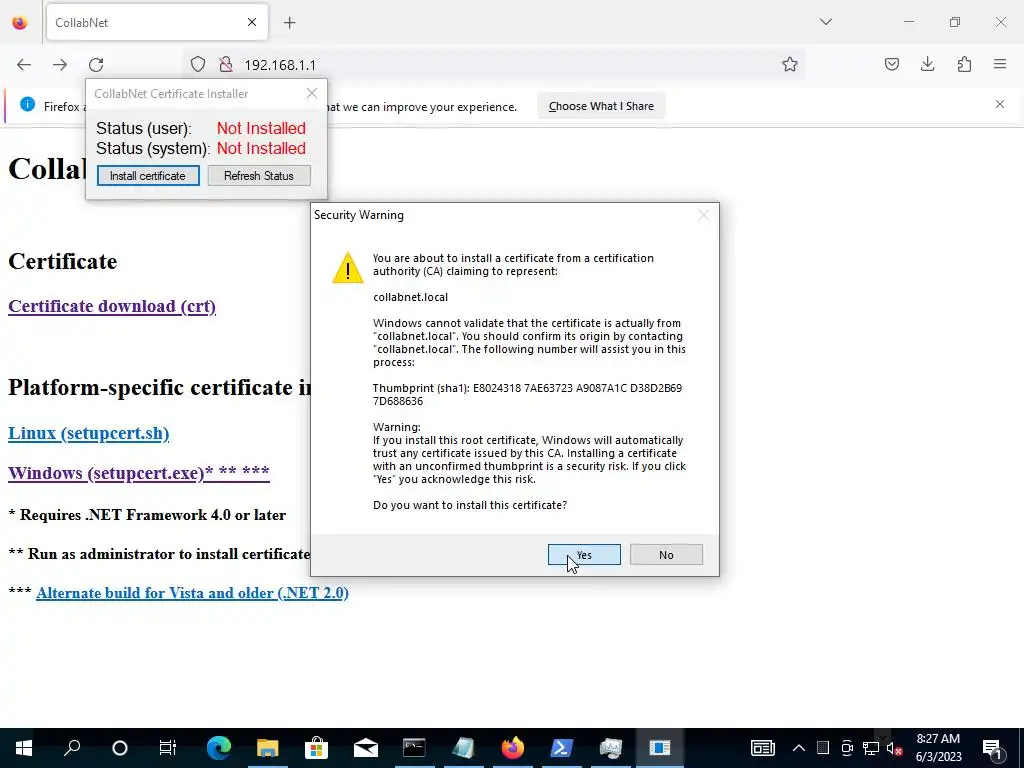The height and width of the screenshot is (768, 1024).
Task: Open PowerShell from the taskbar
Action: click(562, 748)
